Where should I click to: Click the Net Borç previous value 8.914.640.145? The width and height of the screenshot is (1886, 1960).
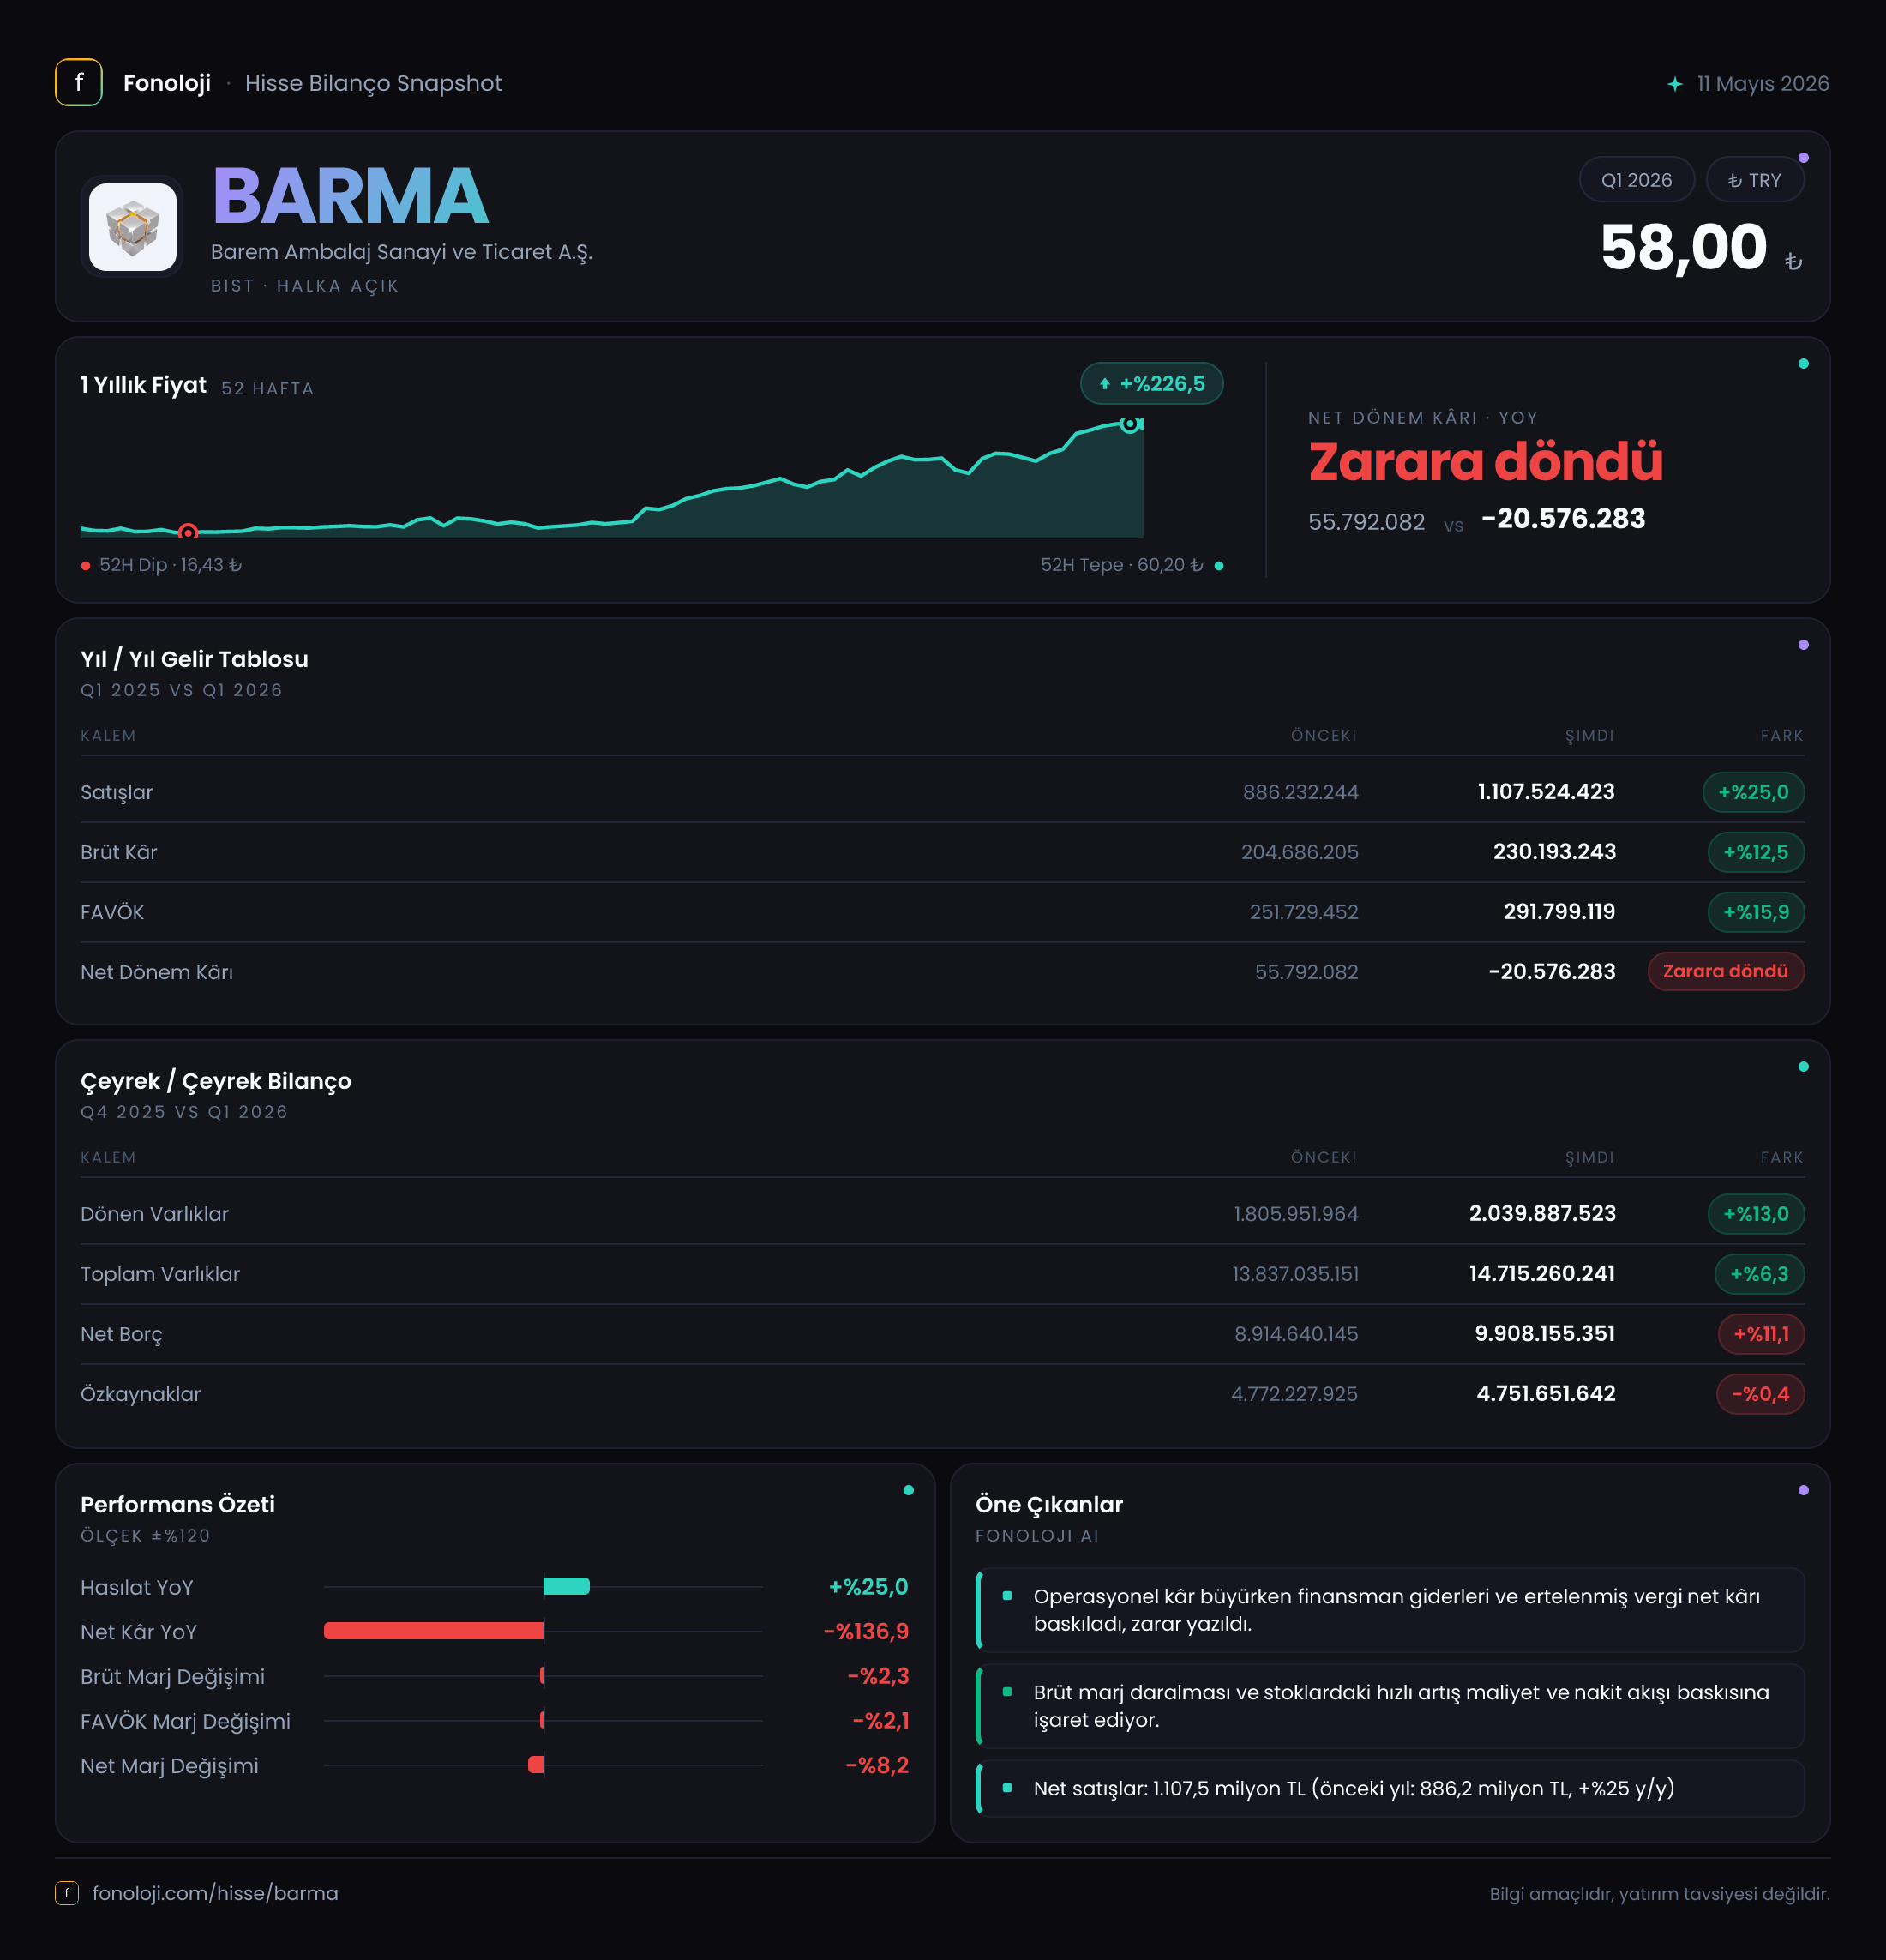[x=1297, y=1334]
